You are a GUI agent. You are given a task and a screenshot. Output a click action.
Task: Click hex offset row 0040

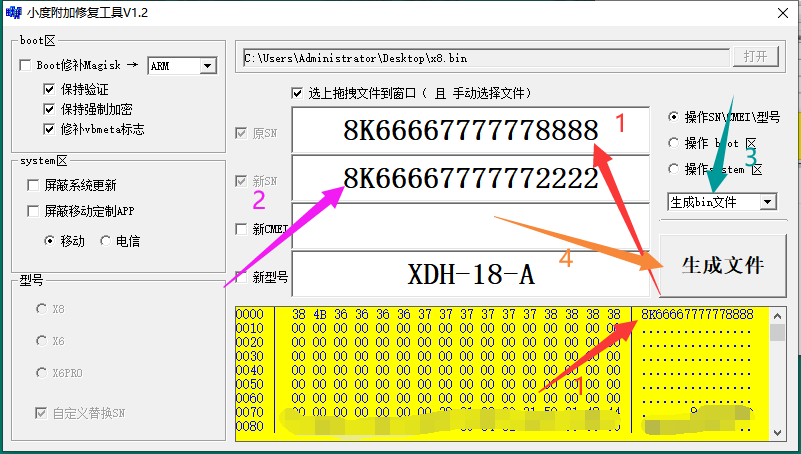click(250, 370)
